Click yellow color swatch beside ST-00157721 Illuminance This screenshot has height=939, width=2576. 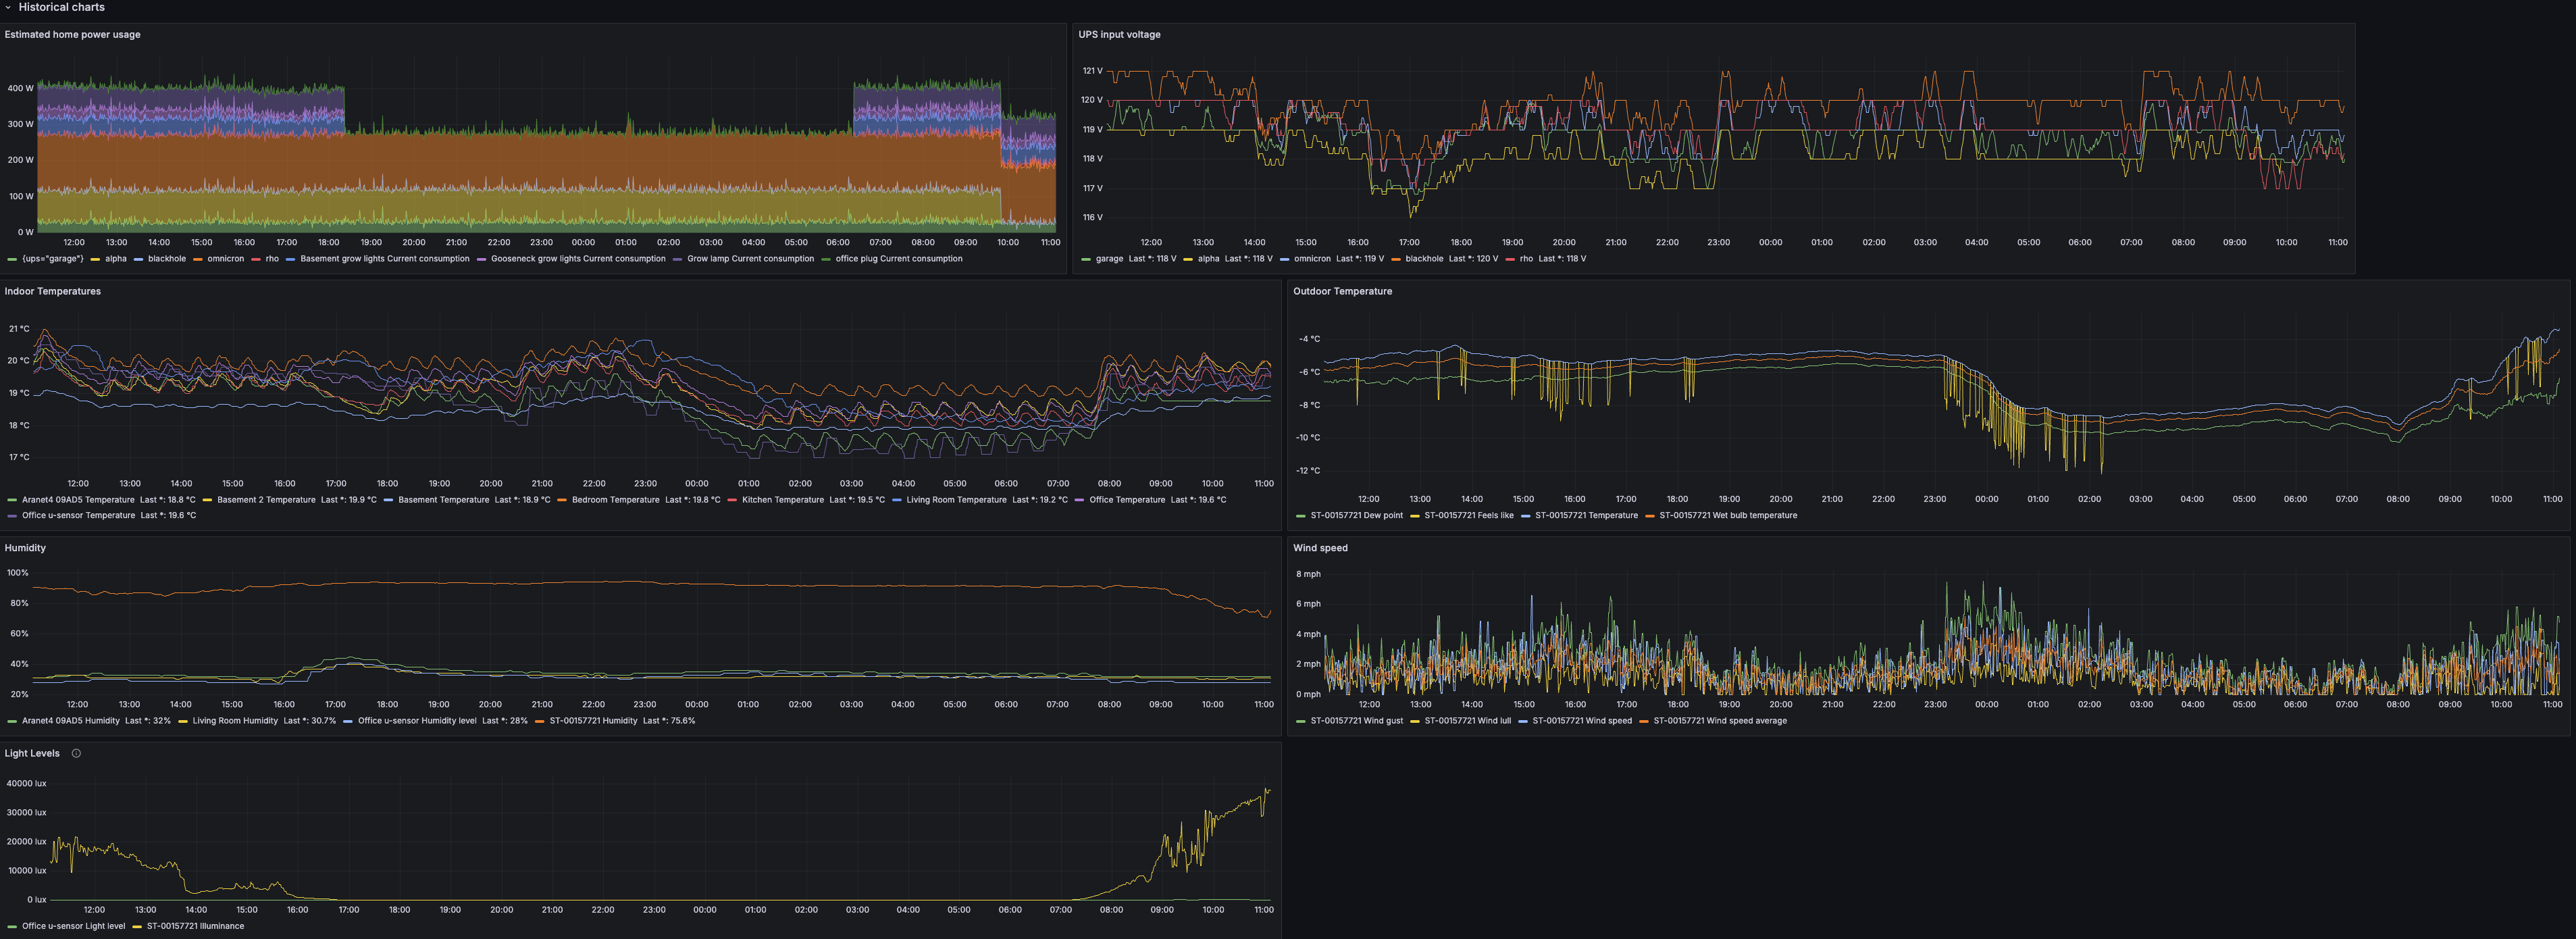point(137,927)
